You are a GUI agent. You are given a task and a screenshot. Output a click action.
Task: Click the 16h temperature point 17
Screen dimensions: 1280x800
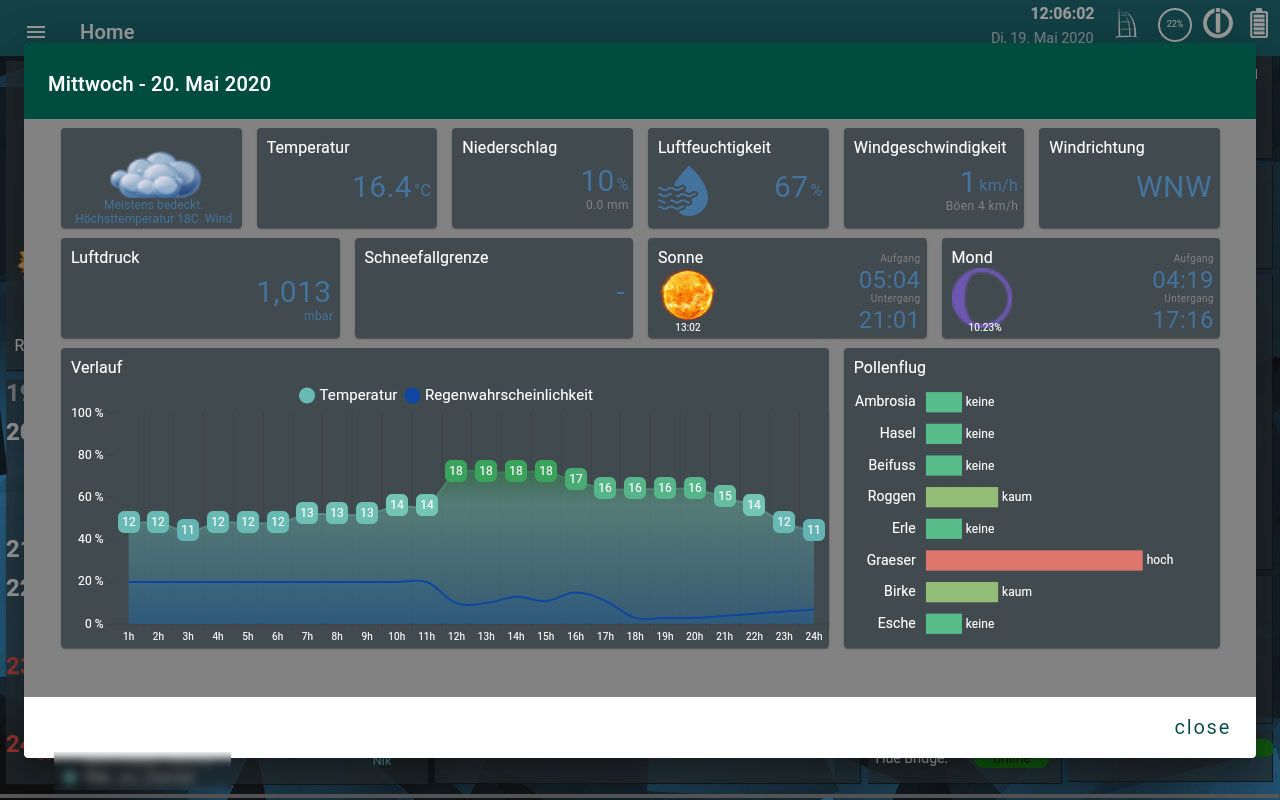pos(575,479)
